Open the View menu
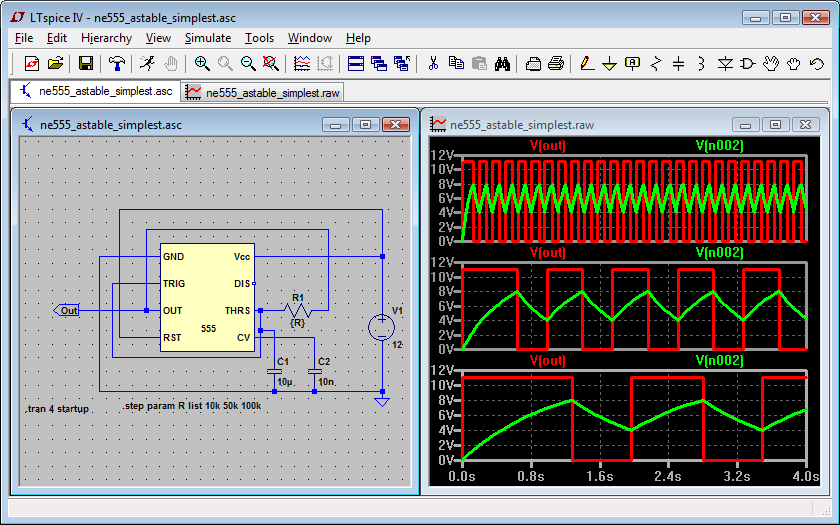Viewport: 840px width, 525px height. click(x=158, y=38)
